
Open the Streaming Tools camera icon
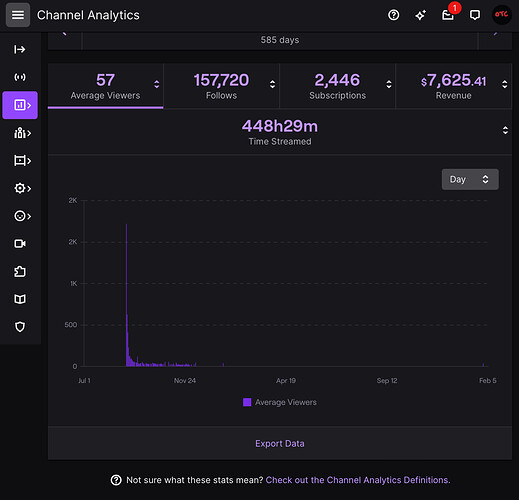(20, 244)
